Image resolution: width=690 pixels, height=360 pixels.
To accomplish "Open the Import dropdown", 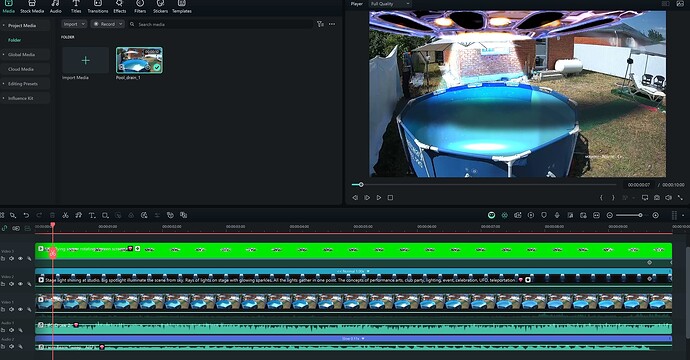I will click(74, 24).
